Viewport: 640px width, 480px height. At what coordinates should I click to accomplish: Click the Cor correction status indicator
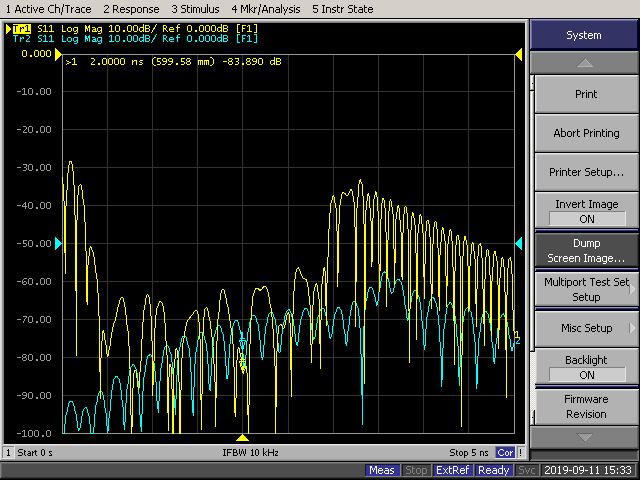coord(506,453)
